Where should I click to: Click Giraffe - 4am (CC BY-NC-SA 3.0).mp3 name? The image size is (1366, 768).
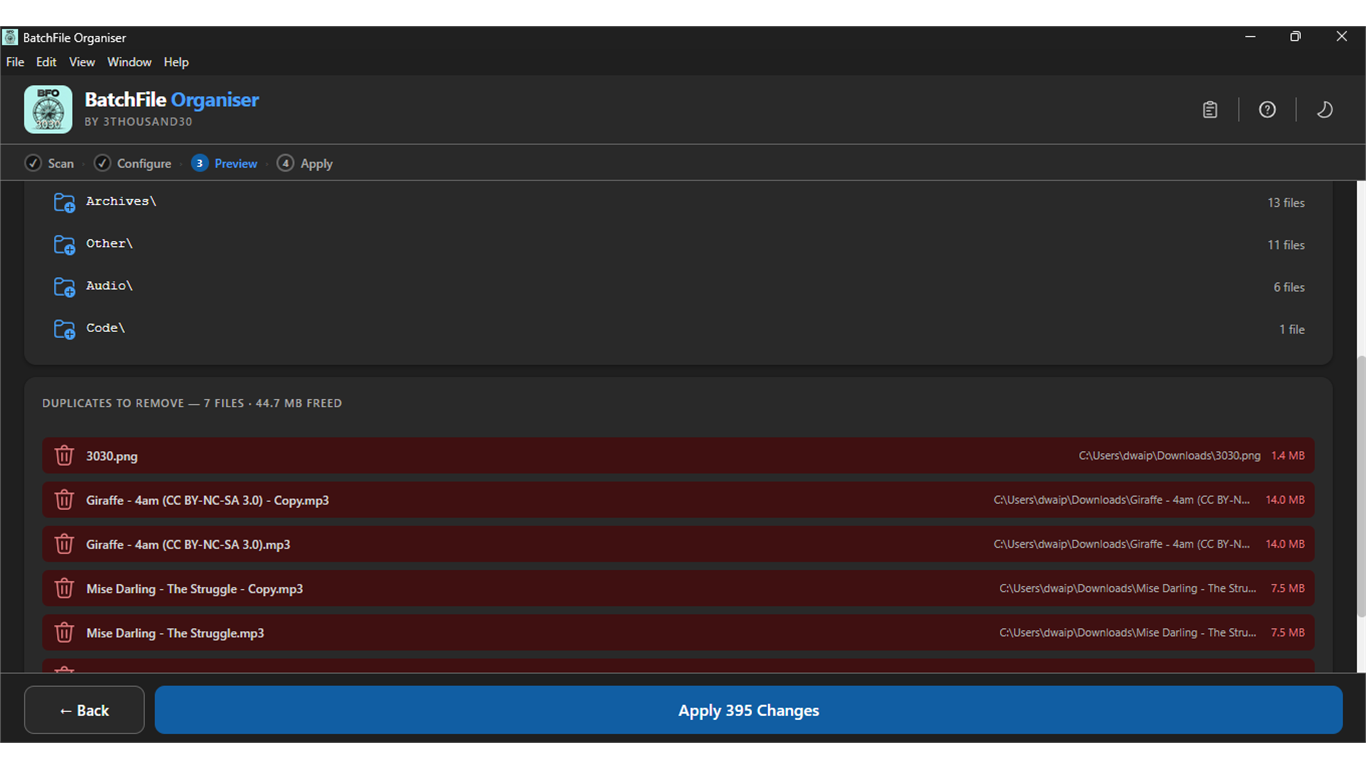[188, 545]
